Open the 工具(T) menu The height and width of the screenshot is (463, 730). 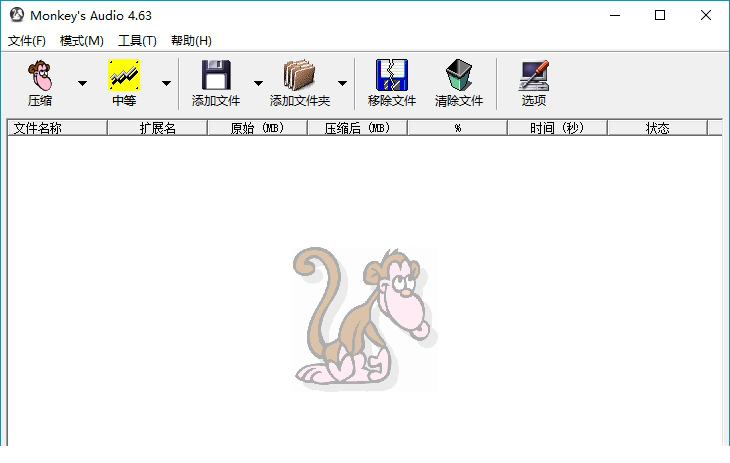pos(137,41)
